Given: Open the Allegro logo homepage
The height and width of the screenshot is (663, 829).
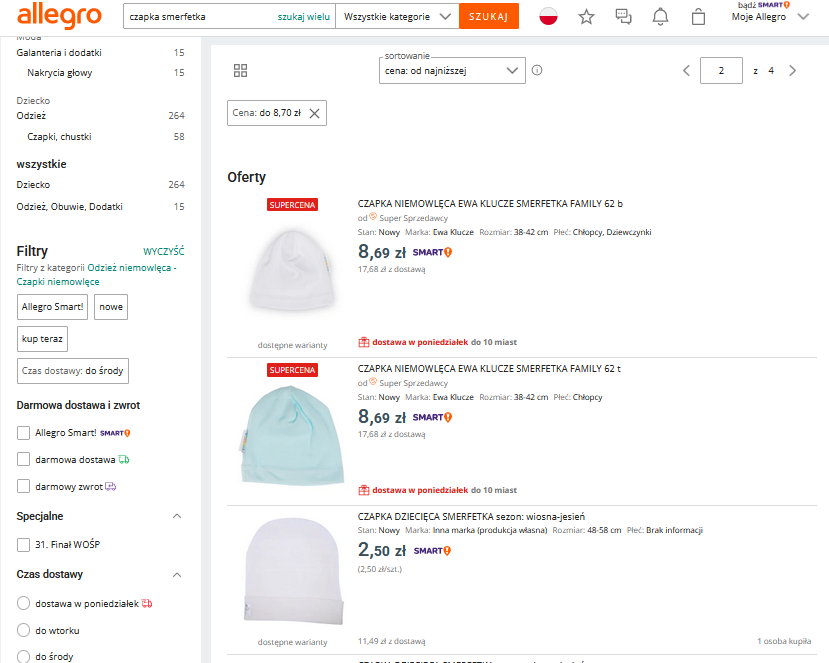Looking at the screenshot, I should [x=59, y=16].
